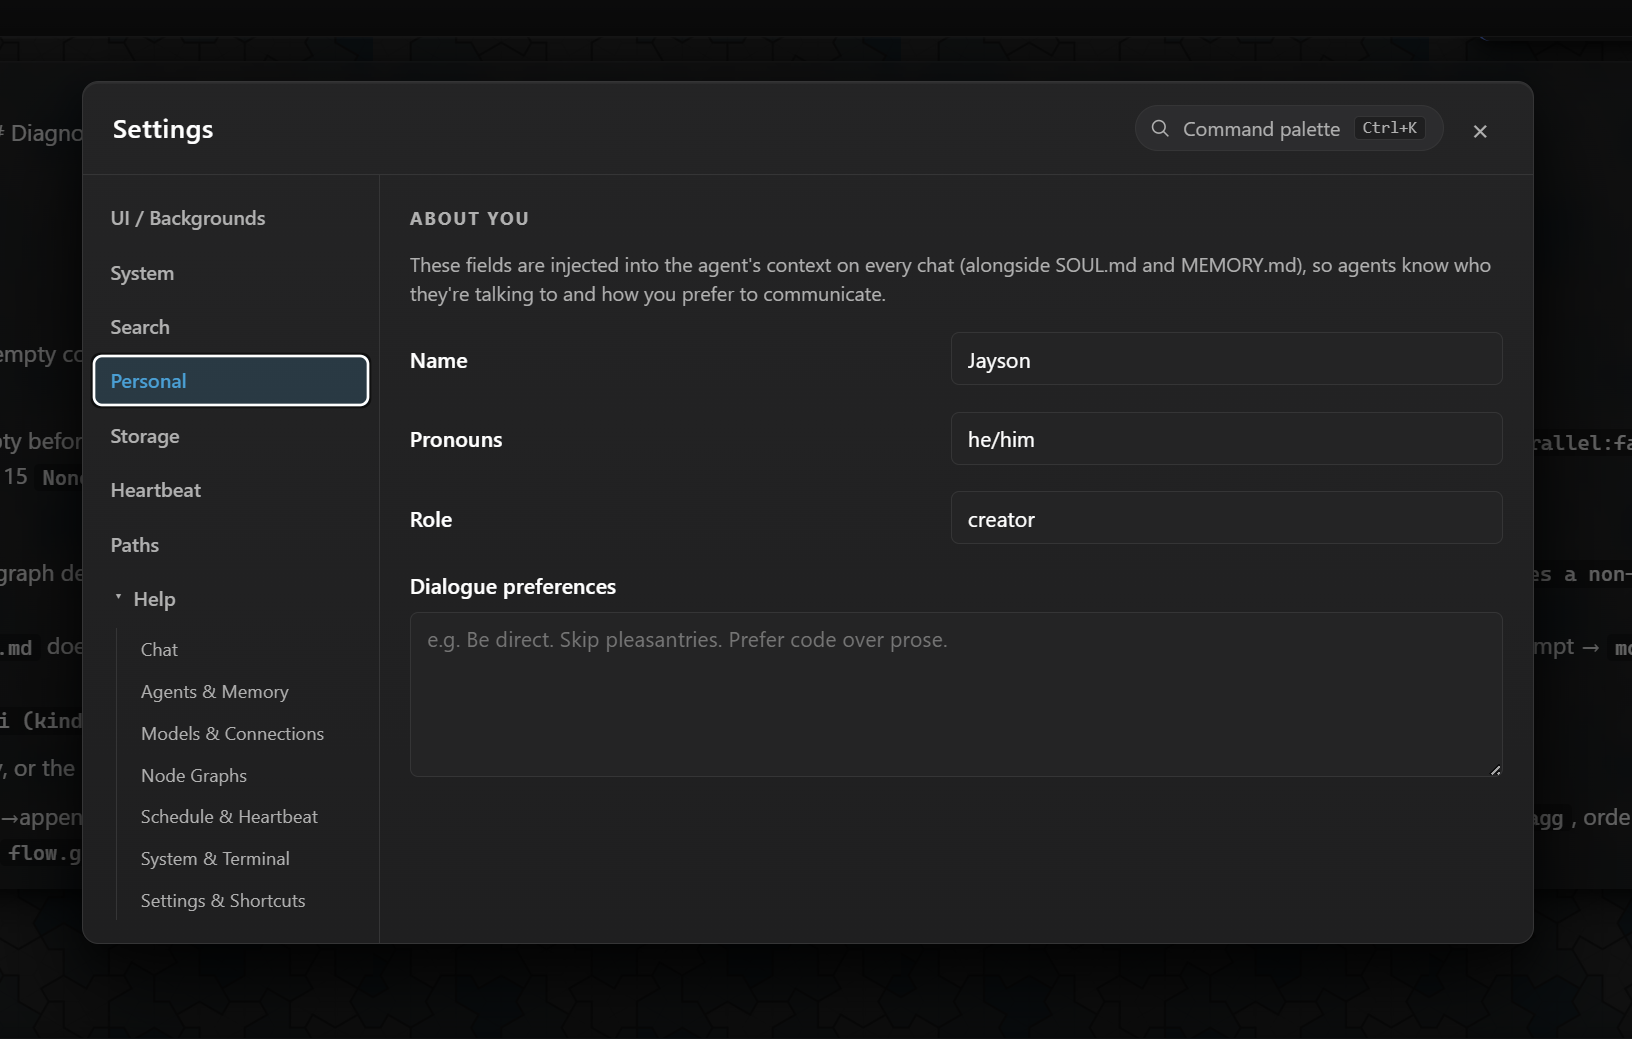This screenshot has height=1039, width=1632.
Task: Click the Pronouns label
Action: 456,440
